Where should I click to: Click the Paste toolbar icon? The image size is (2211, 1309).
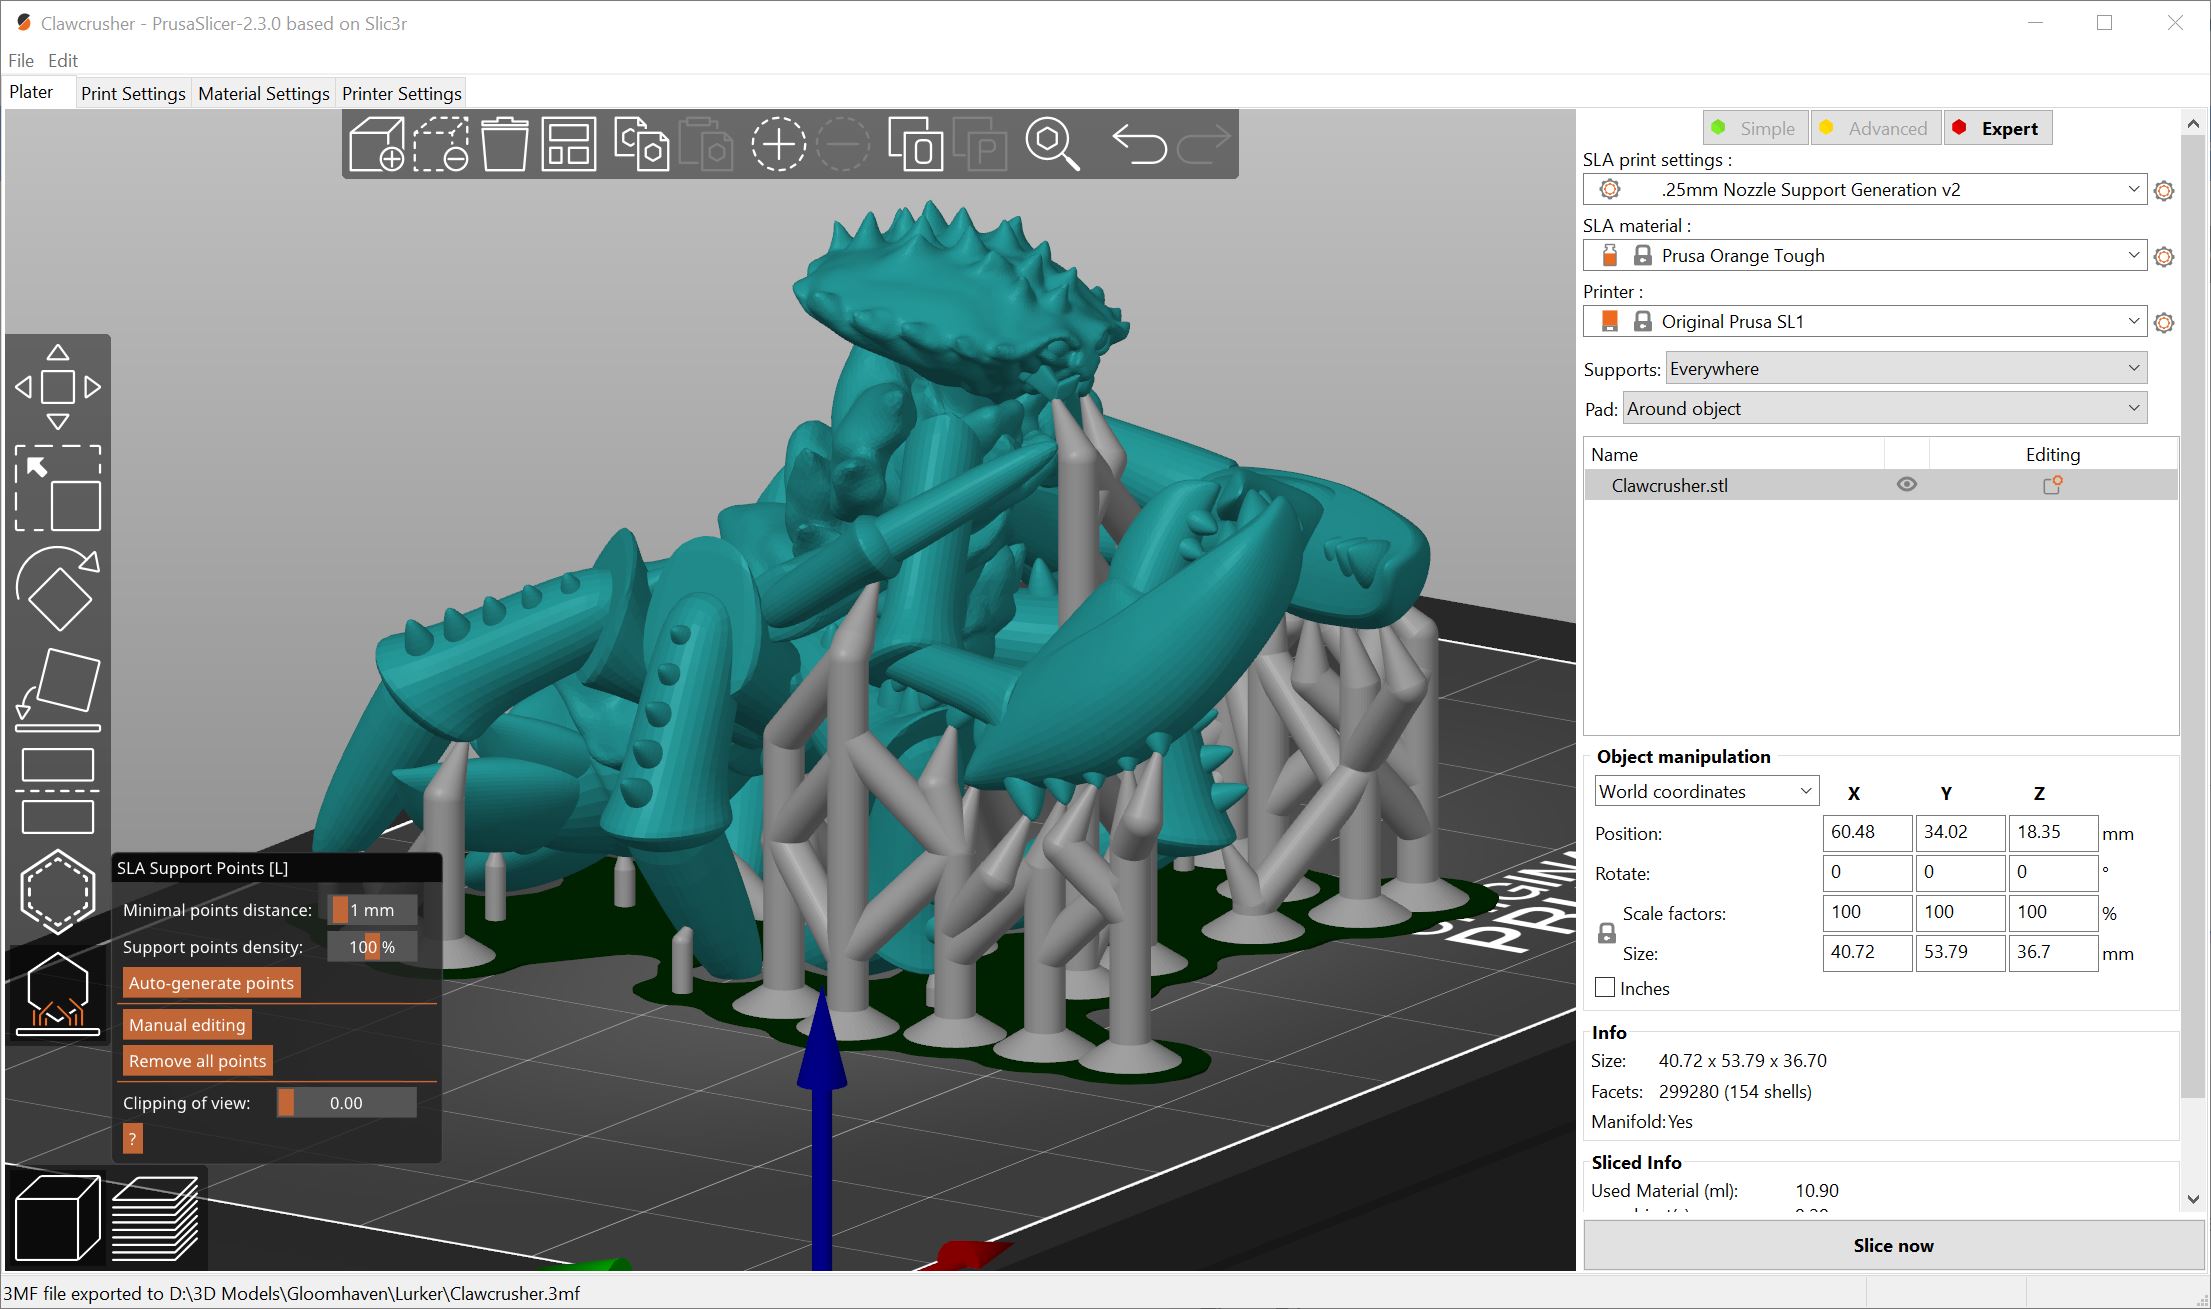coord(706,144)
